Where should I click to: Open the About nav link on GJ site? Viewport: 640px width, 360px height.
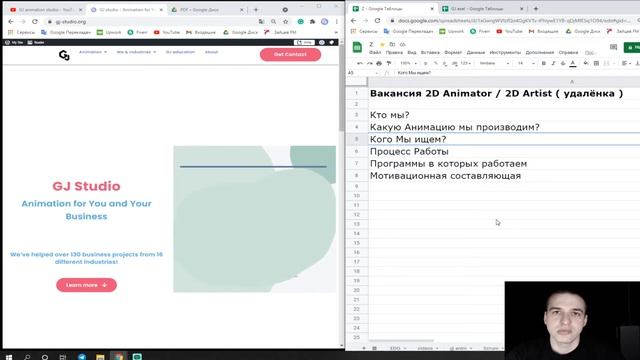(x=211, y=52)
